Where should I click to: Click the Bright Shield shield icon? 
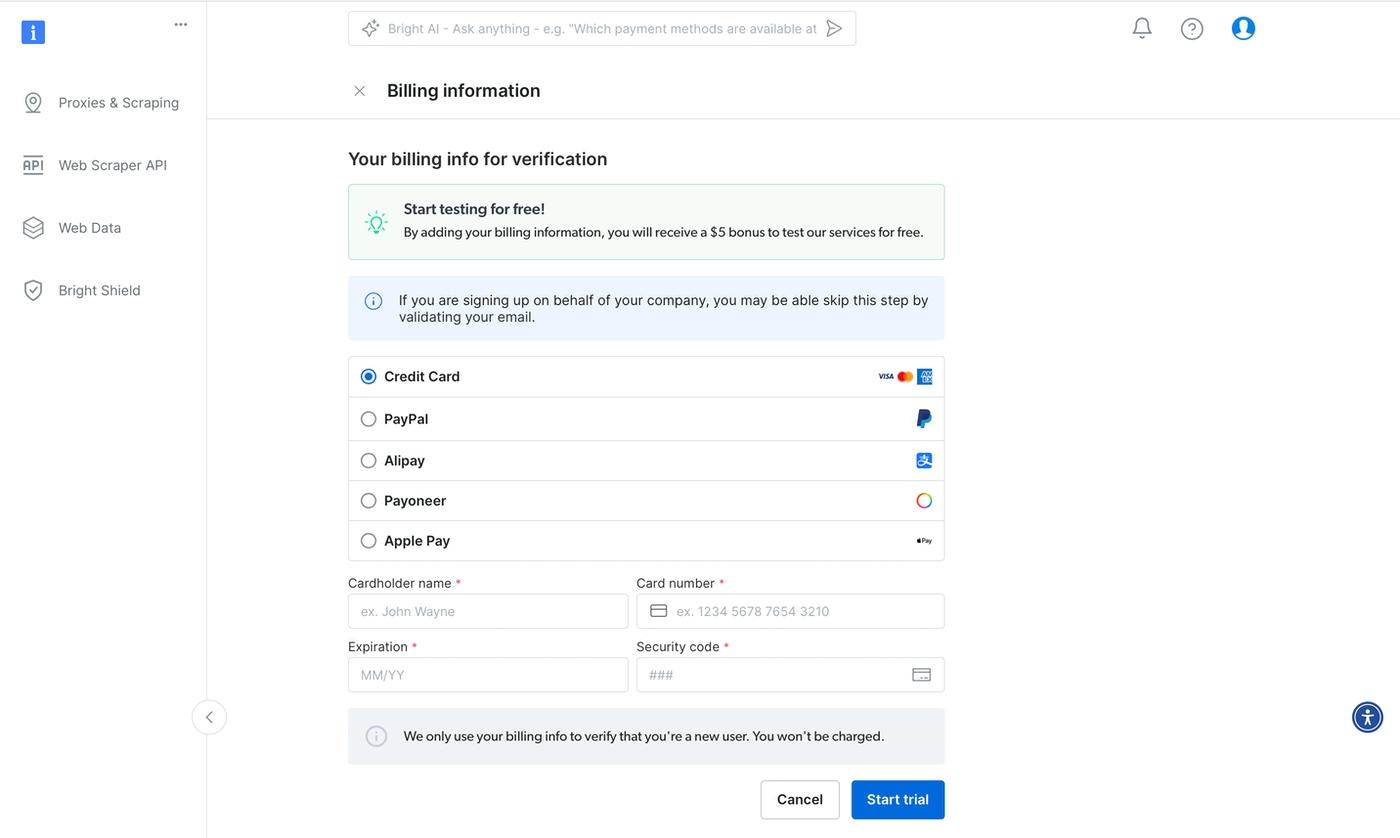pos(33,290)
